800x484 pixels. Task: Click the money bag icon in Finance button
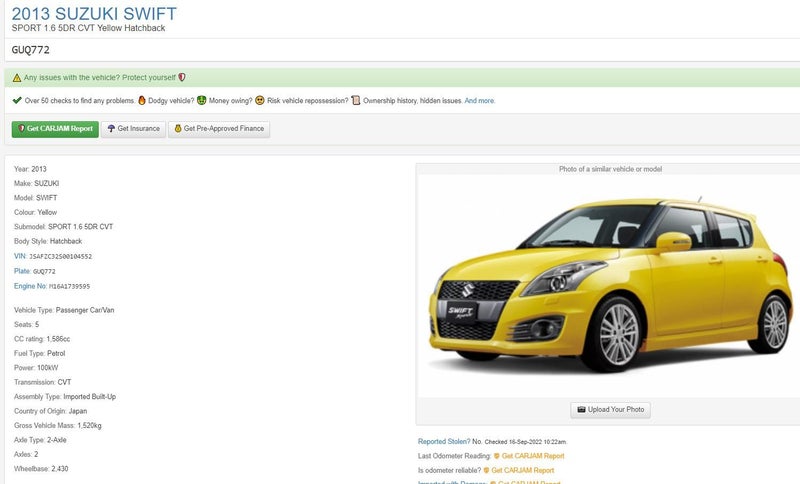(x=178, y=129)
